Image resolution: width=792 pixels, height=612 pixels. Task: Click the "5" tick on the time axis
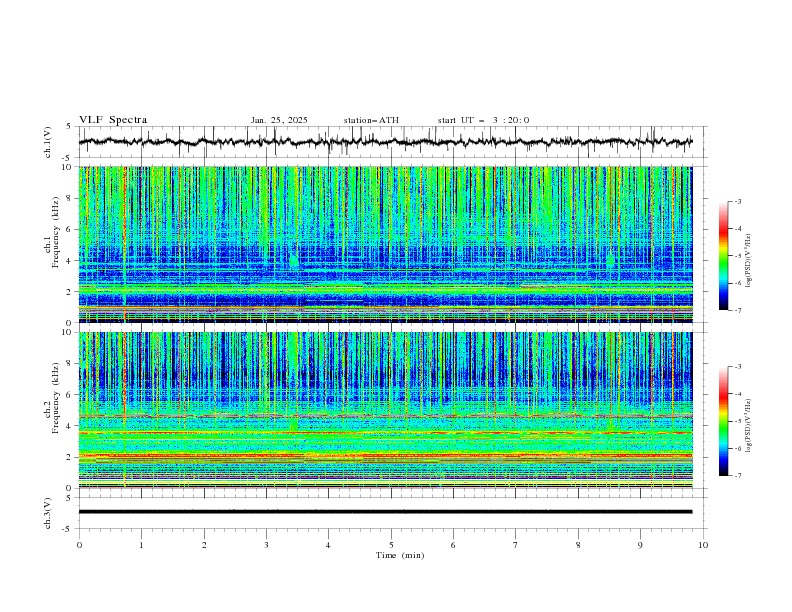point(391,545)
